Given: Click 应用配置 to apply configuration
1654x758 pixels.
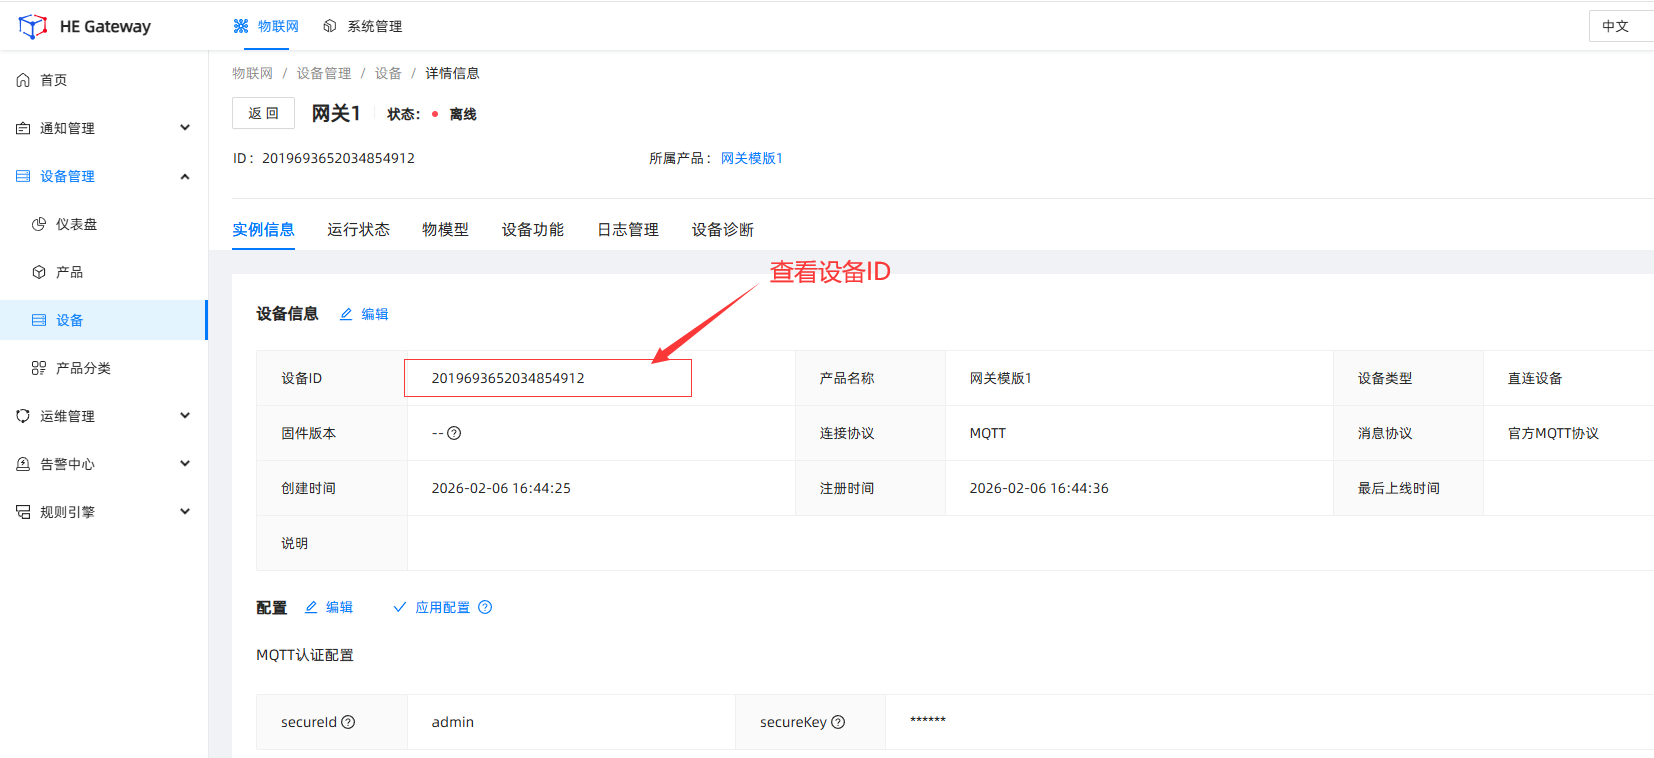Looking at the screenshot, I should click(442, 607).
